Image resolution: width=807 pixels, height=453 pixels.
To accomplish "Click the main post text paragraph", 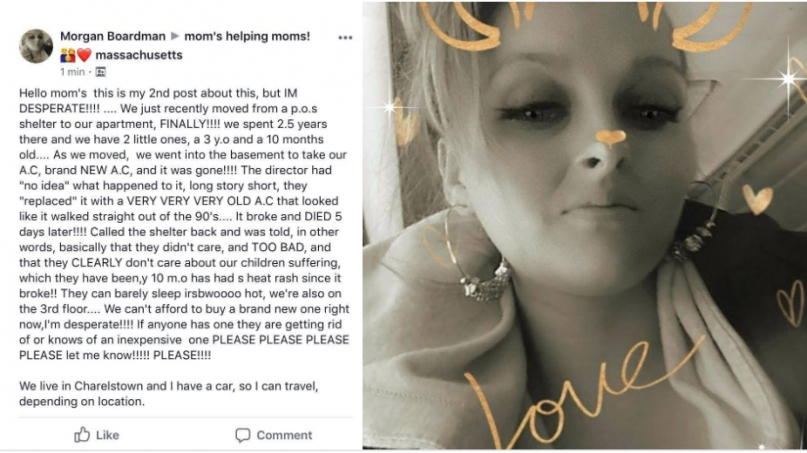I will tap(184, 228).
